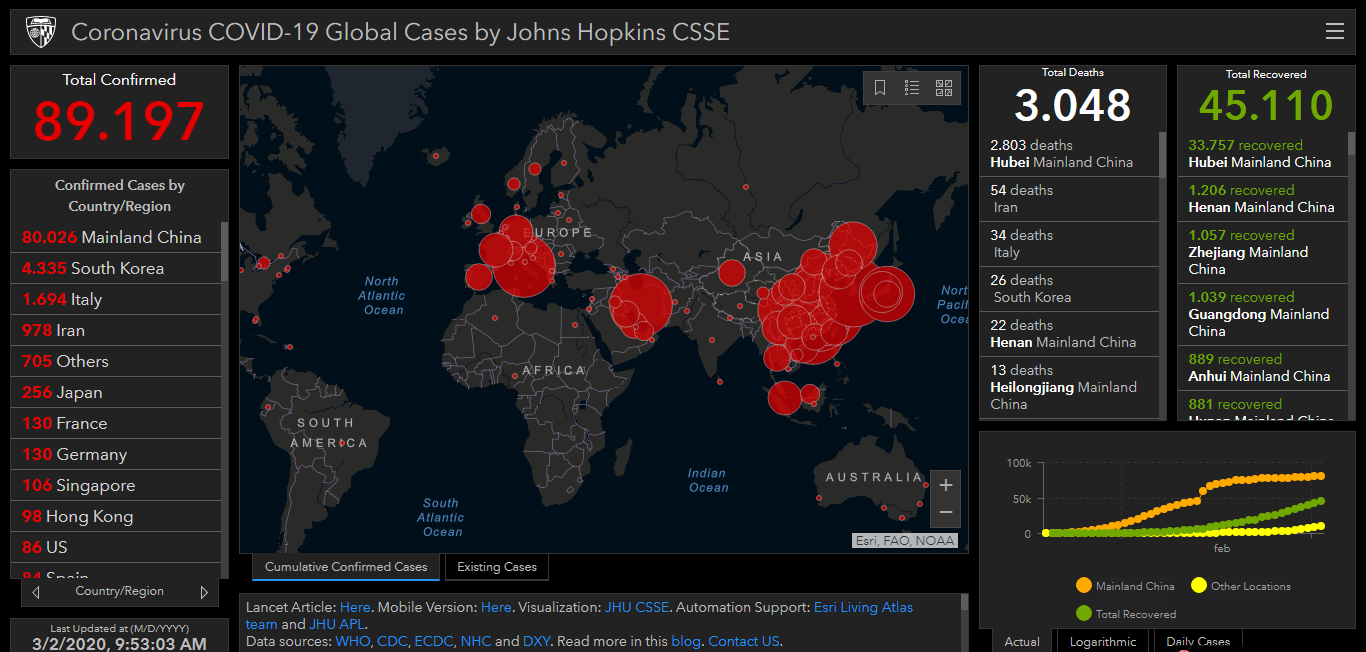Click Guangdong 1.039 recovered entry
1366x652 pixels.
click(x=1263, y=314)
